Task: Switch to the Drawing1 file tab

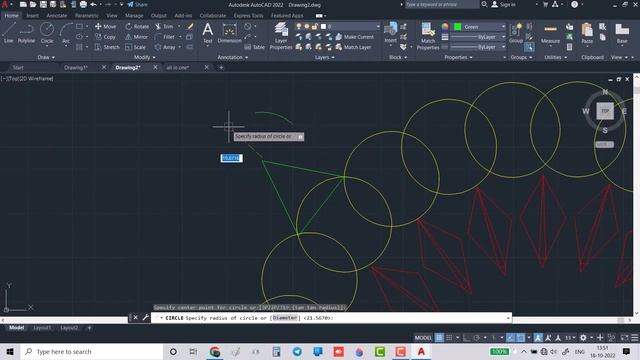Action: 76,67
